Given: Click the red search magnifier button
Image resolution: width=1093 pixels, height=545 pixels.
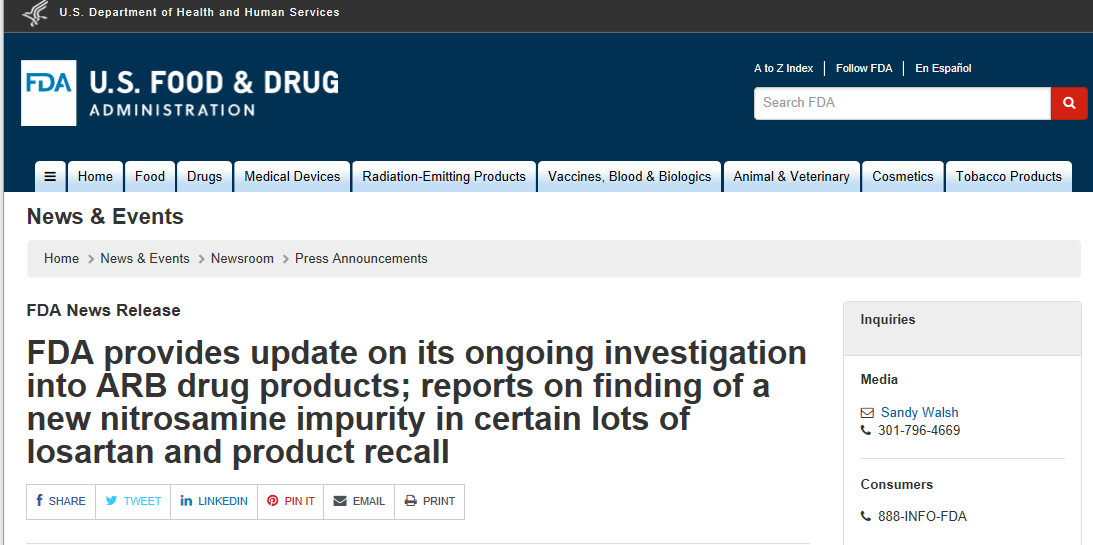Looking at the screenshot, I should [x=1068, y=103].
